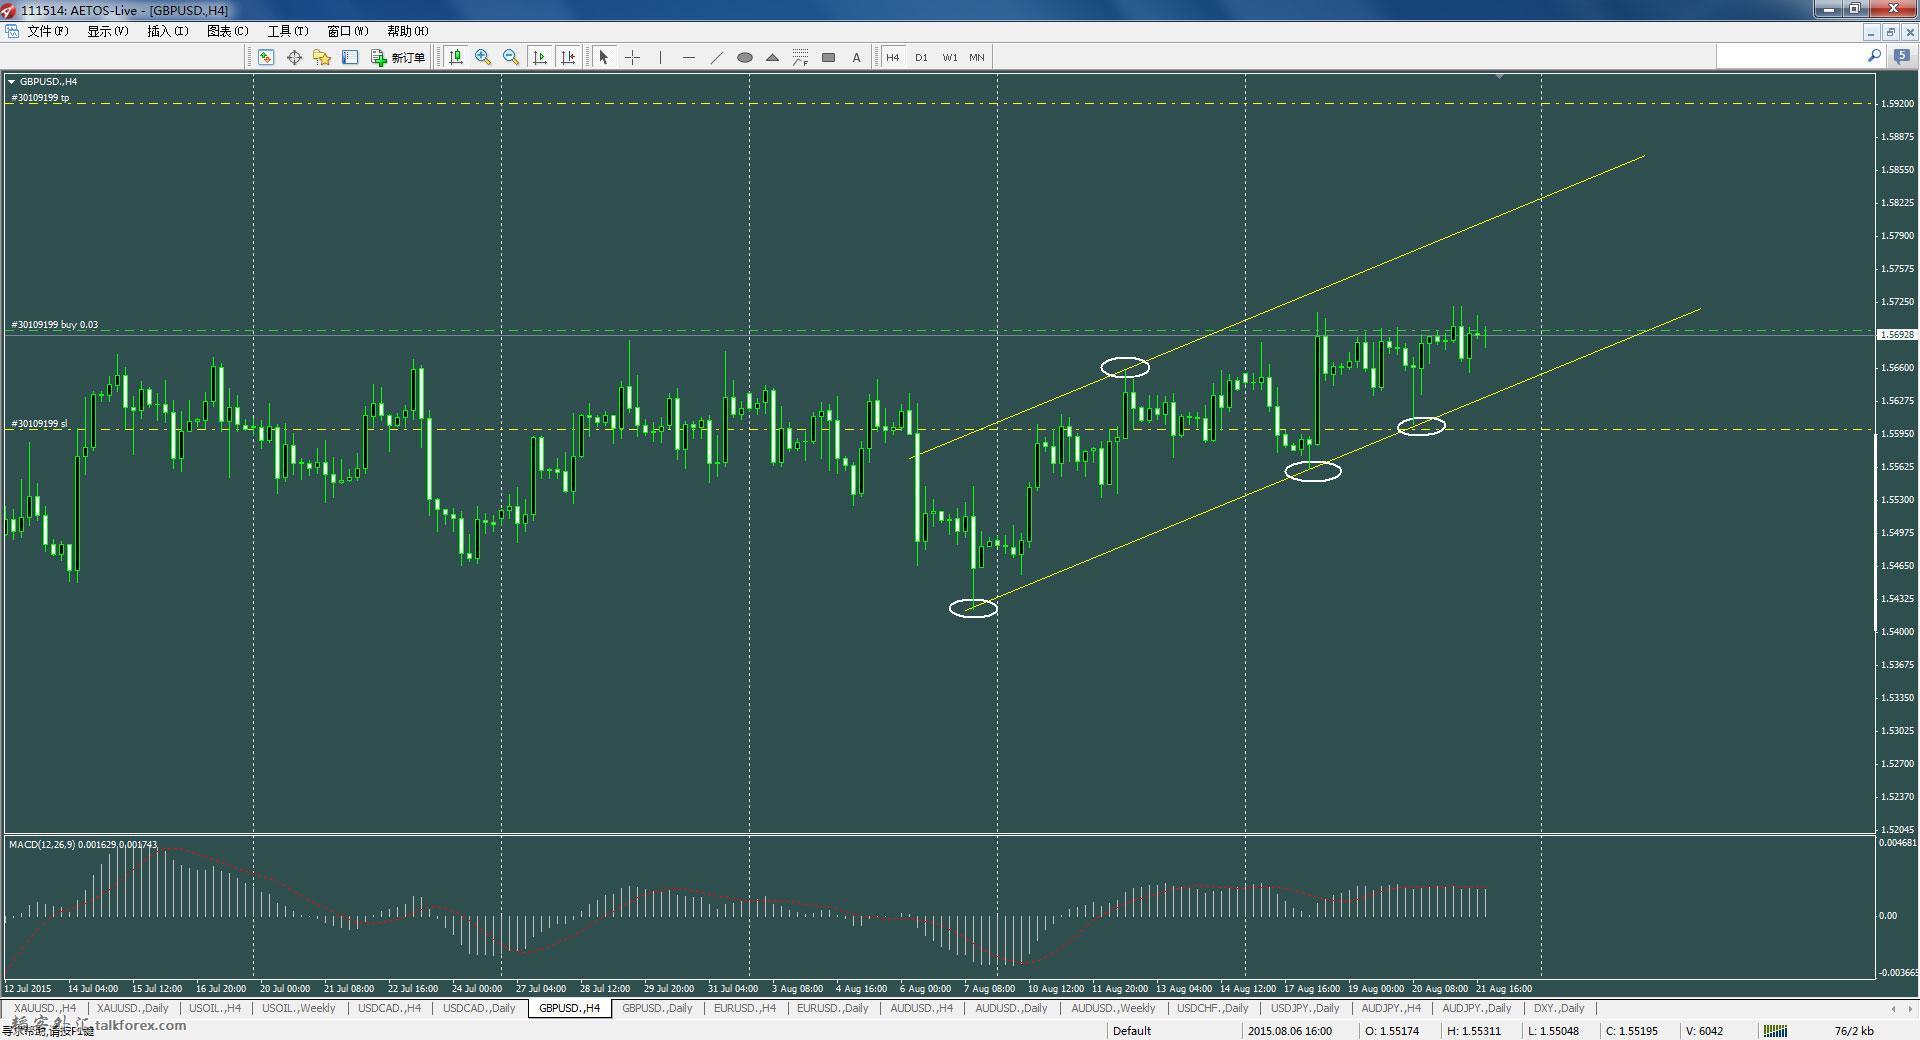Click the New Order (新订单) button
The height and width of the screenshot is (1040, 1920).
pyautogui.click(x=398, y=57)
